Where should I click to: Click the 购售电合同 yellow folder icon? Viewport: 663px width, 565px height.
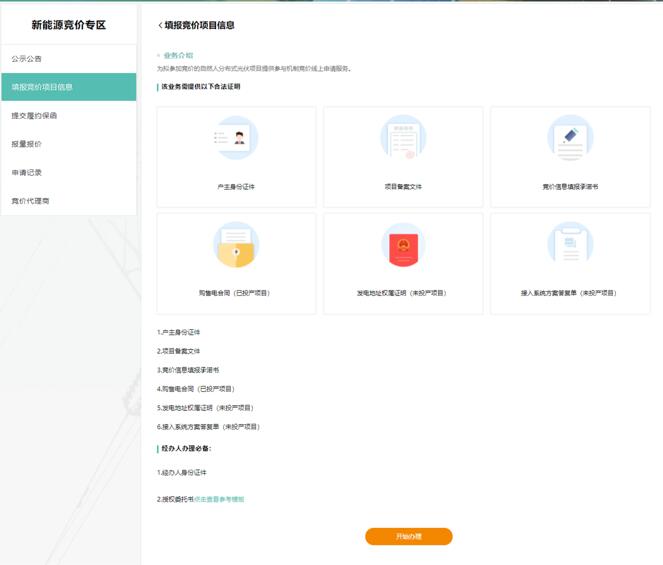point(236,246)
